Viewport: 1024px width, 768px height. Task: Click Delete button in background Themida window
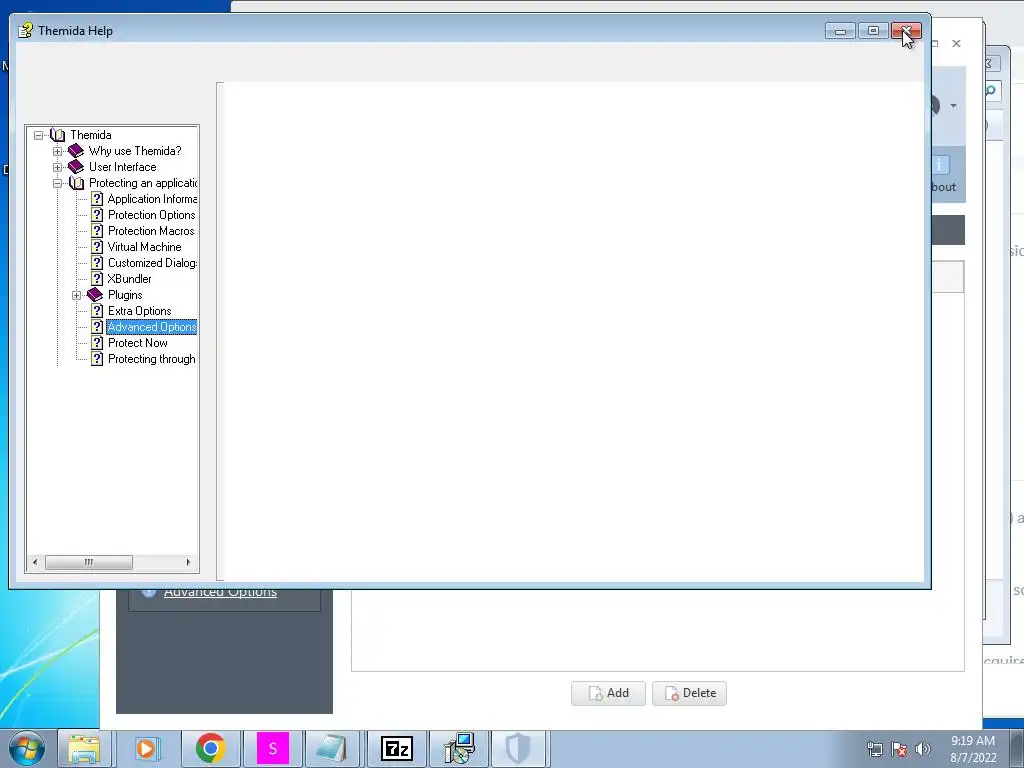(690, 693)
